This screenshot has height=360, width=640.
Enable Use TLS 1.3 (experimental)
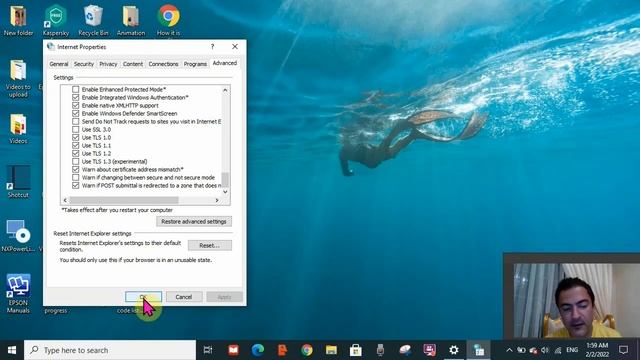click(x=76, y=161)
